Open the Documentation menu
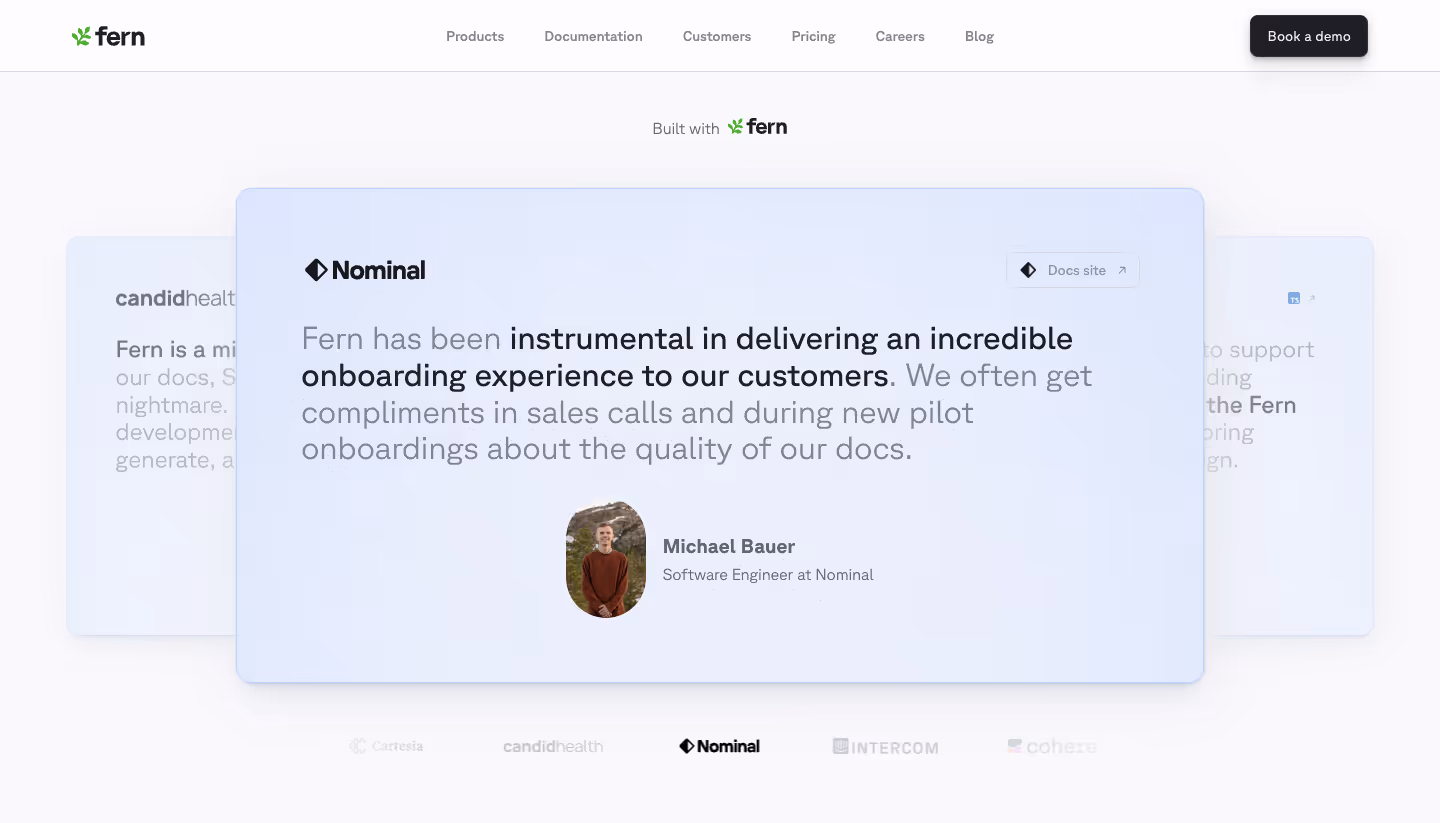Image resolution: width=1440 pixels, height=823 pixels. point(593,36)
